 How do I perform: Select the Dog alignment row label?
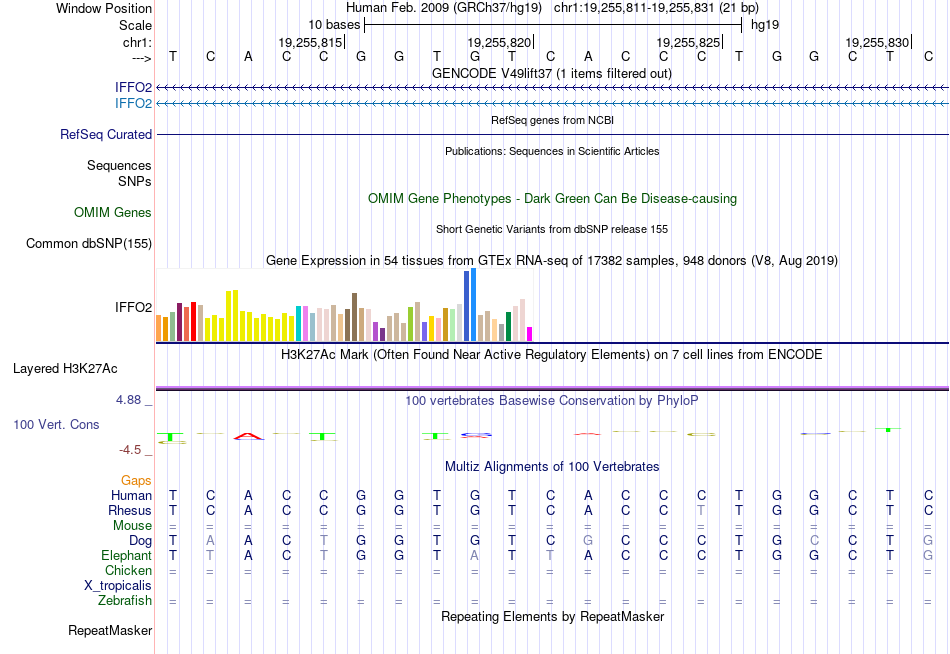tap(141, 541)
